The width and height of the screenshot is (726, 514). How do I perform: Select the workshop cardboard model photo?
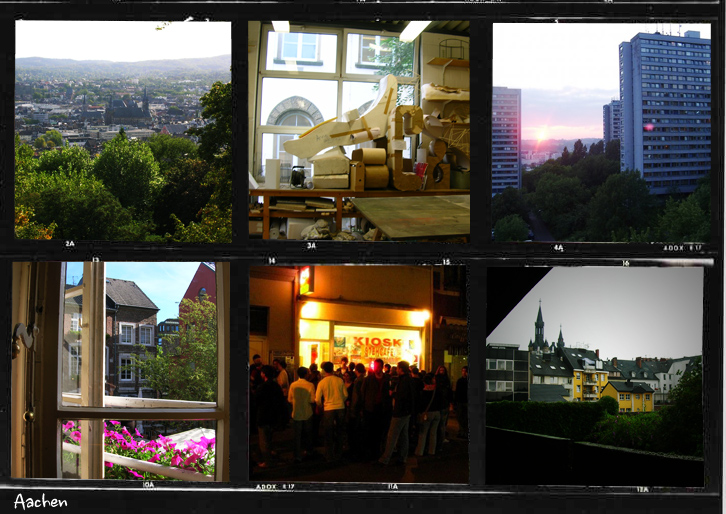click(359, 130)
